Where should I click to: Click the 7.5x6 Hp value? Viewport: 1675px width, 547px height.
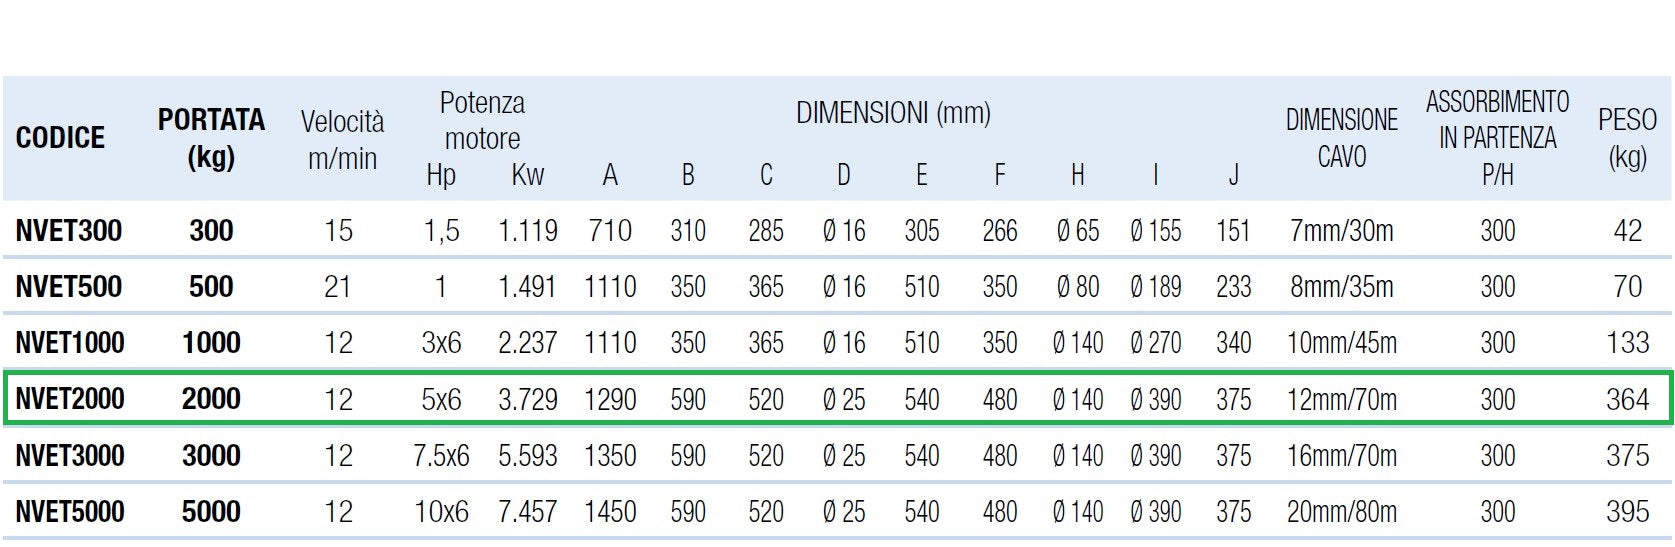(441, 456)
